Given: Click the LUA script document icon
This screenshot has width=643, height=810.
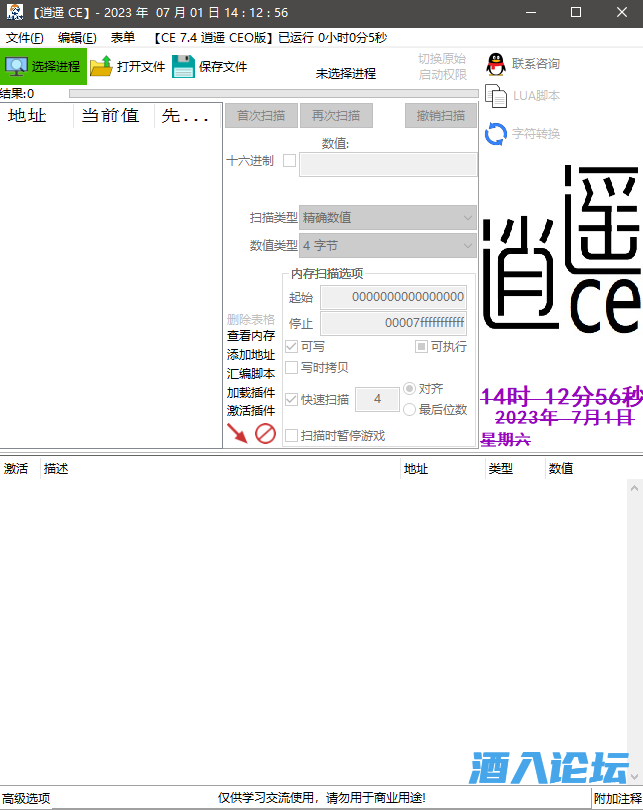Looking at the screenshot, I should [x=496, y=96].
